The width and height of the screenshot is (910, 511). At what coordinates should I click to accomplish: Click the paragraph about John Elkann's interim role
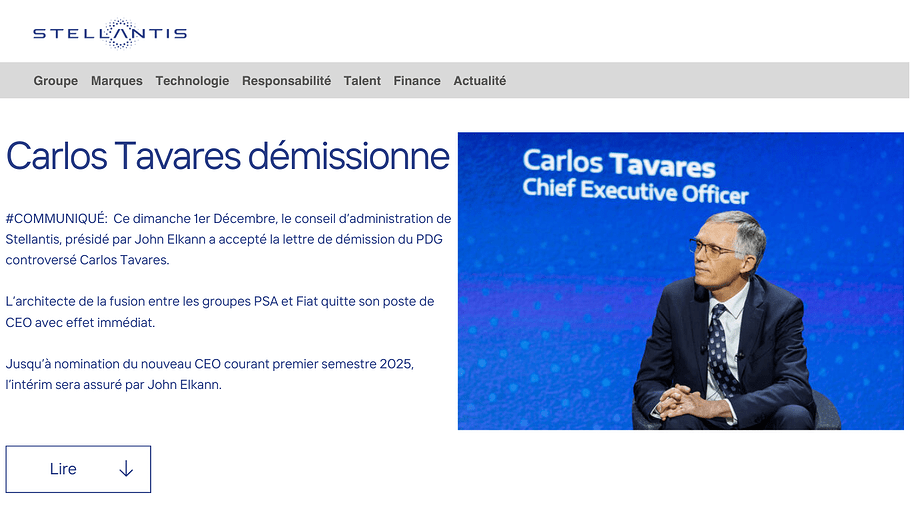(210, 373)
